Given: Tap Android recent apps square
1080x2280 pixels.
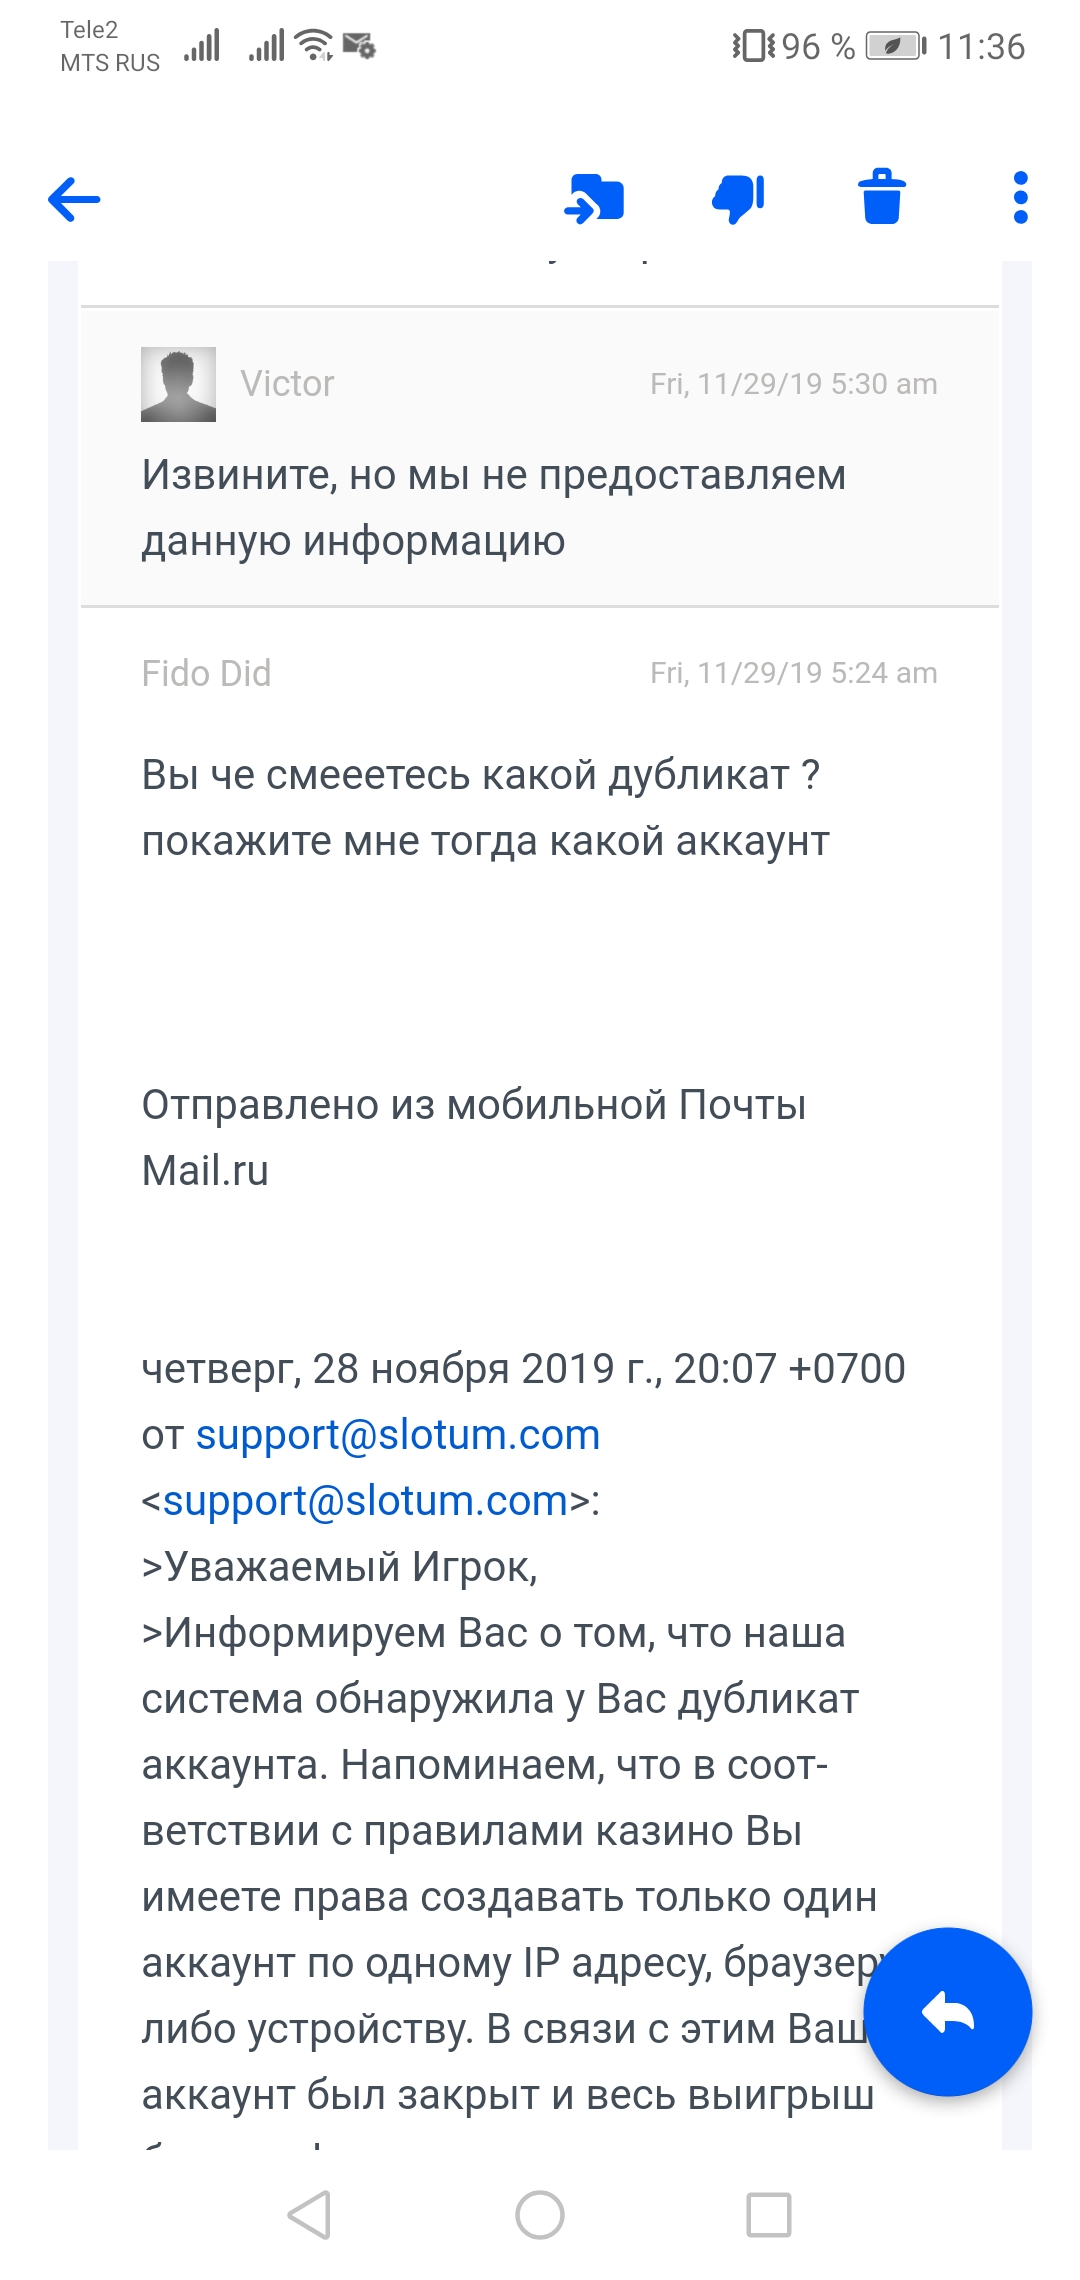Looking at the screenshot, I should [x=769, y=2215].
